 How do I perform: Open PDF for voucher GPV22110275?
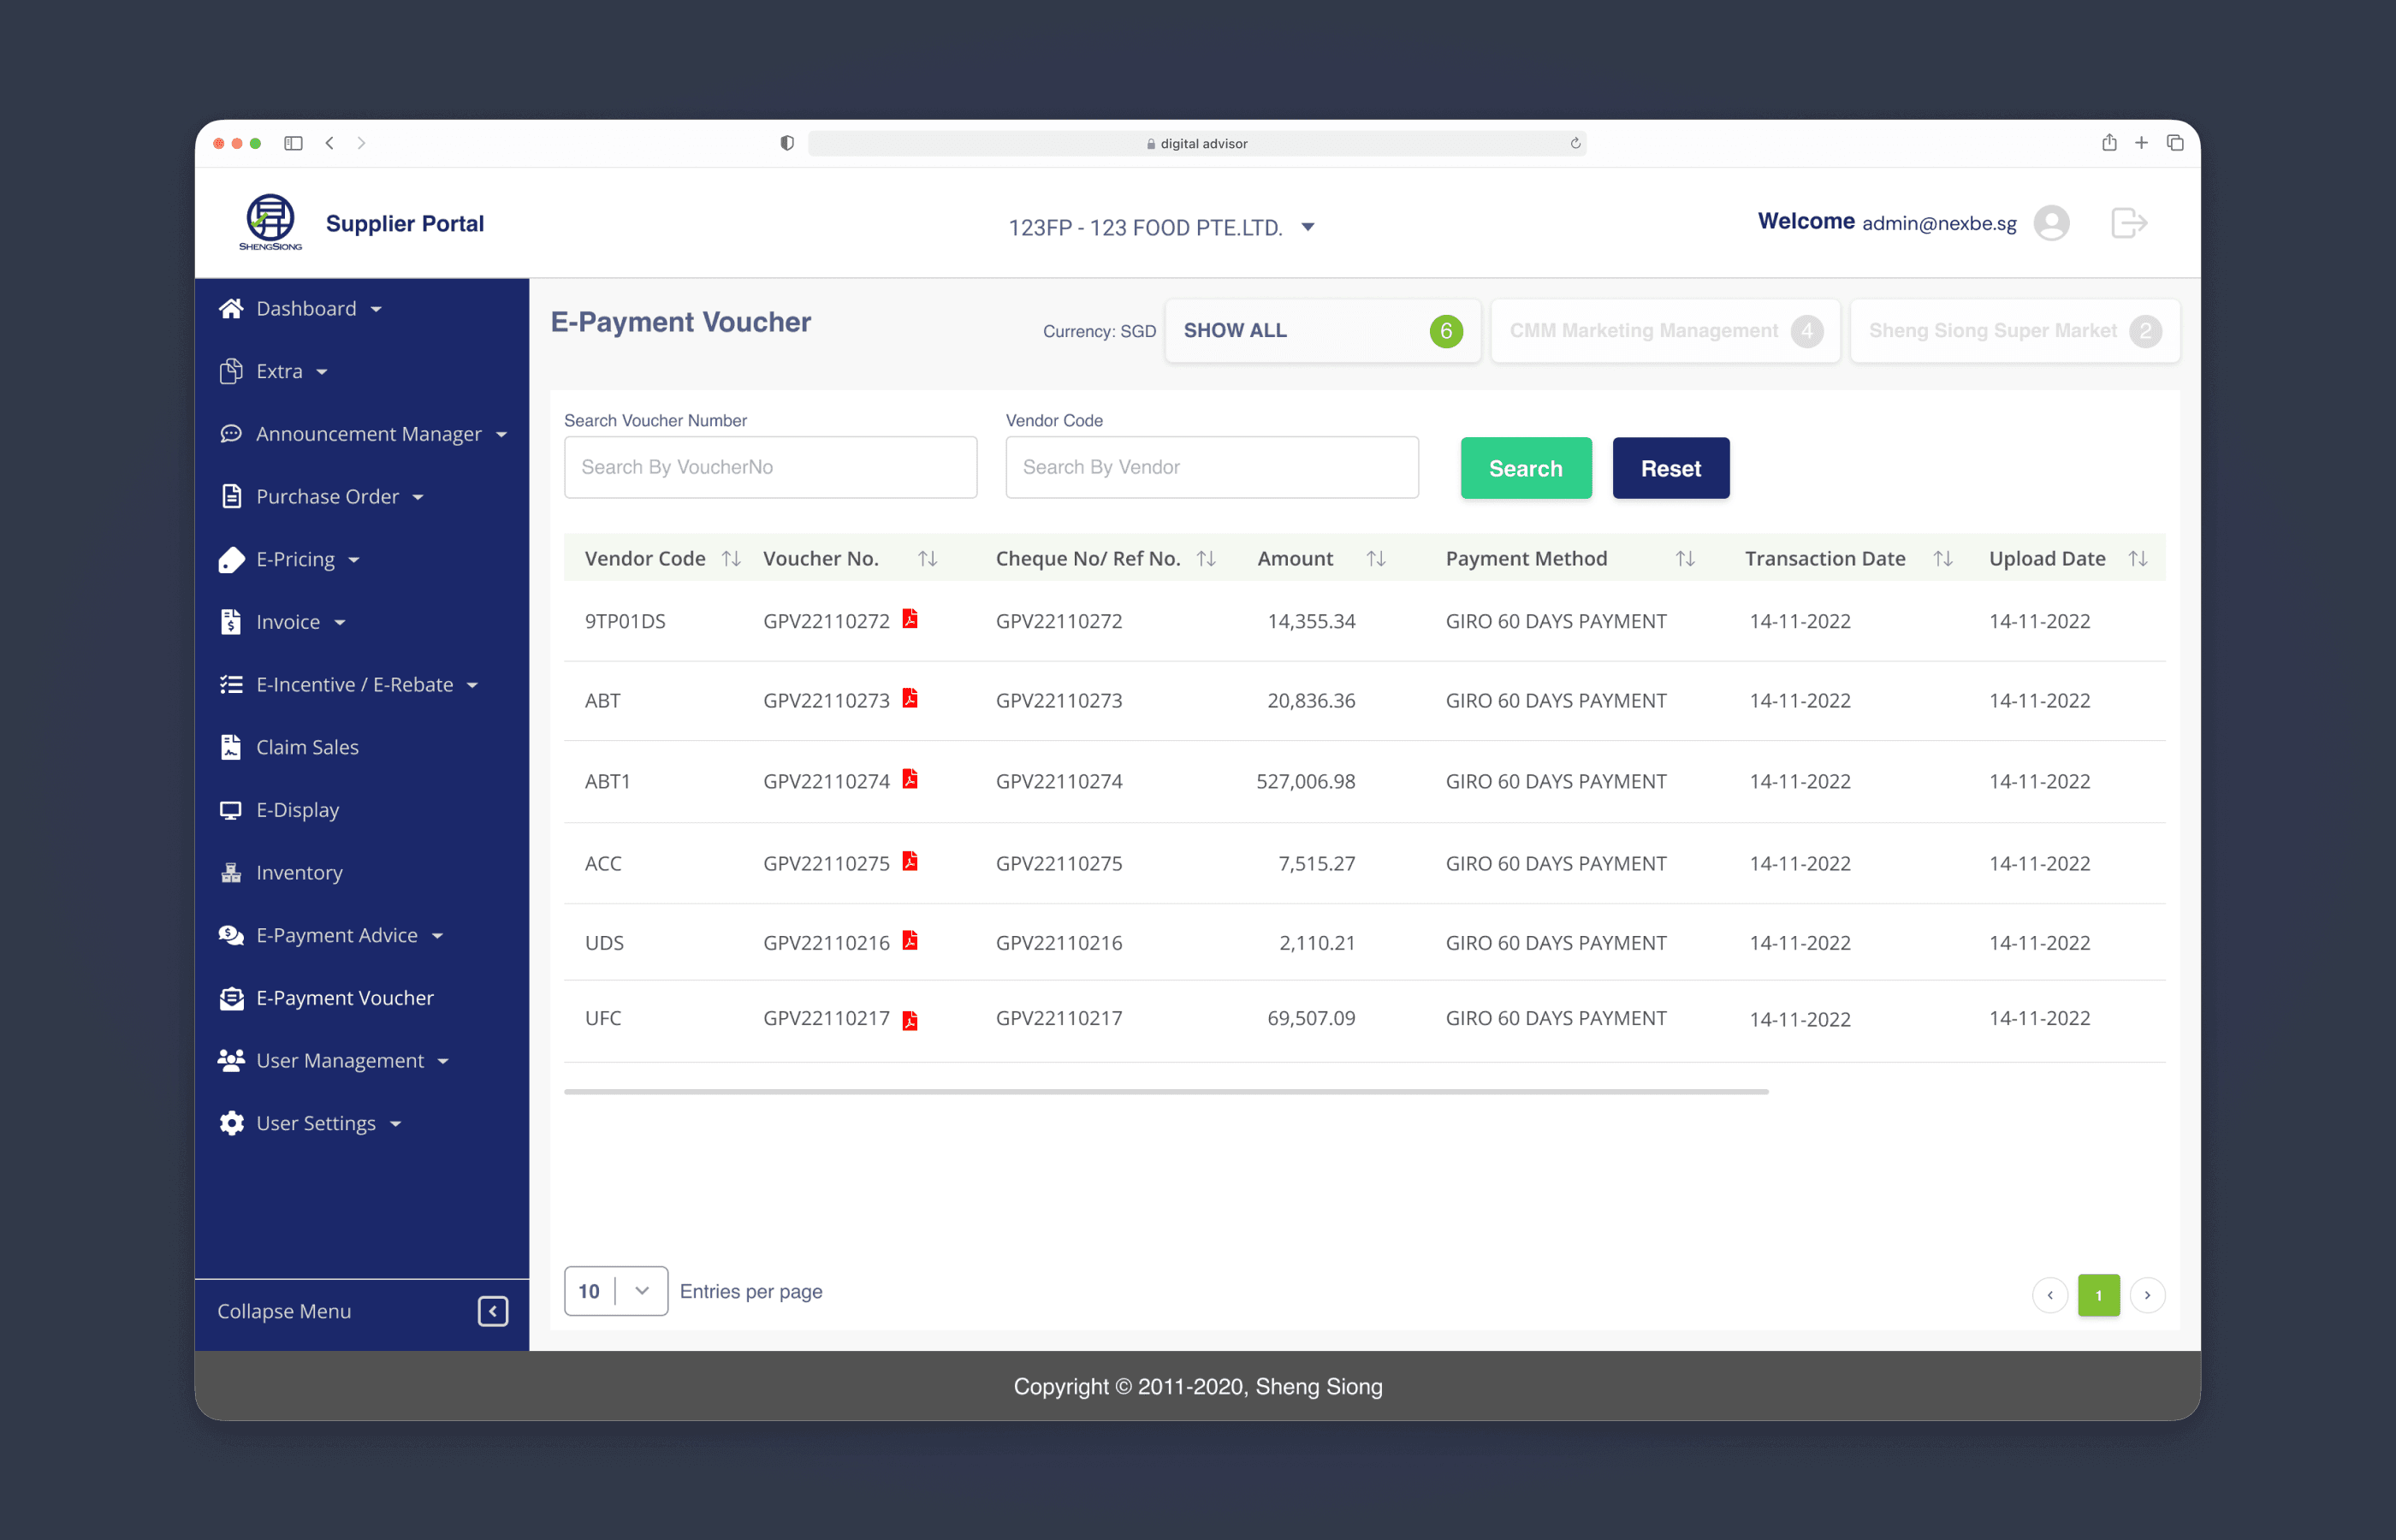pyautogui.click(x=909, y=861)
